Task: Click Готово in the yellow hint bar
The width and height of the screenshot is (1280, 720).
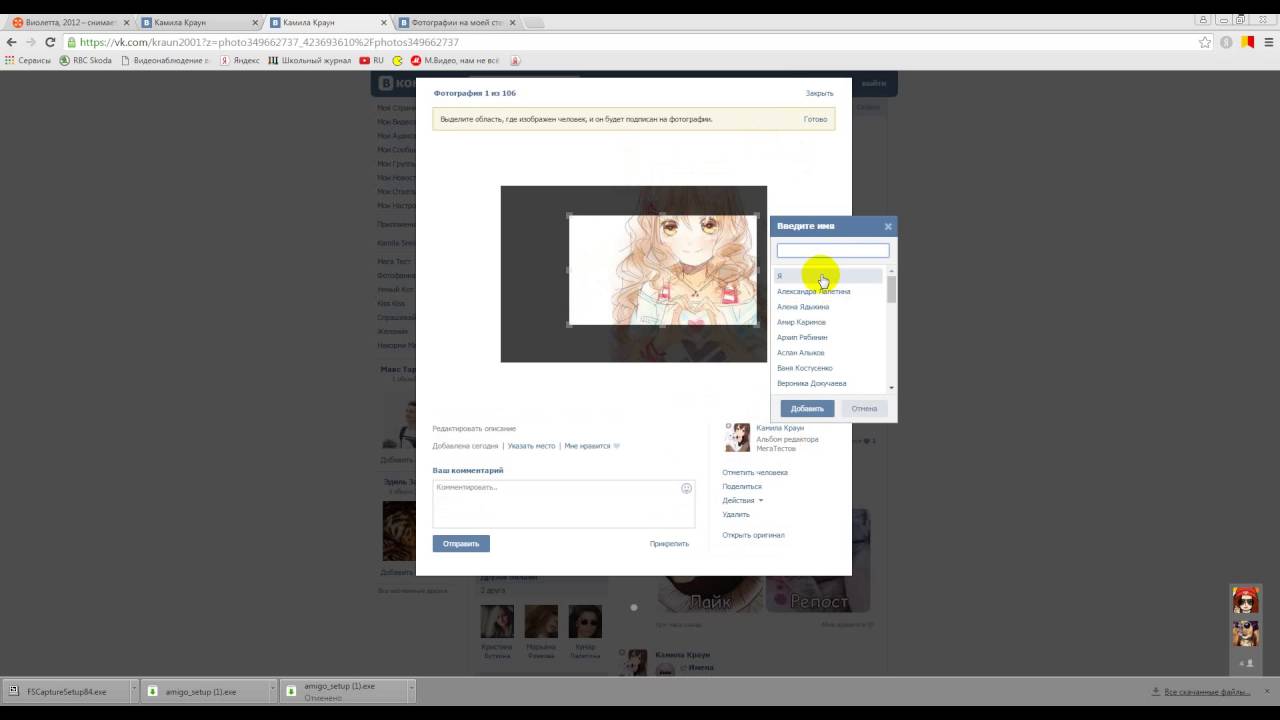Action: [x=815, y=119]
